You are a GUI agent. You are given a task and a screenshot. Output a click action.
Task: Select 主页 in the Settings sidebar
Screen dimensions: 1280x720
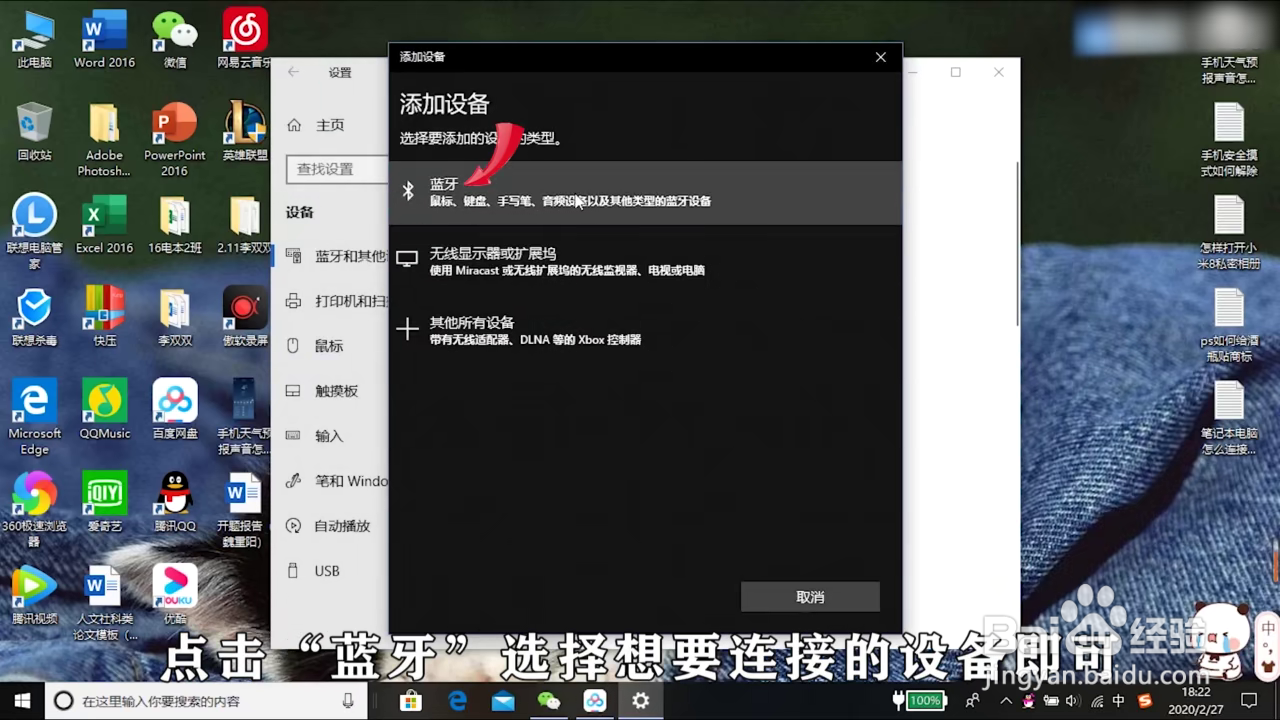tap(330, 124)
